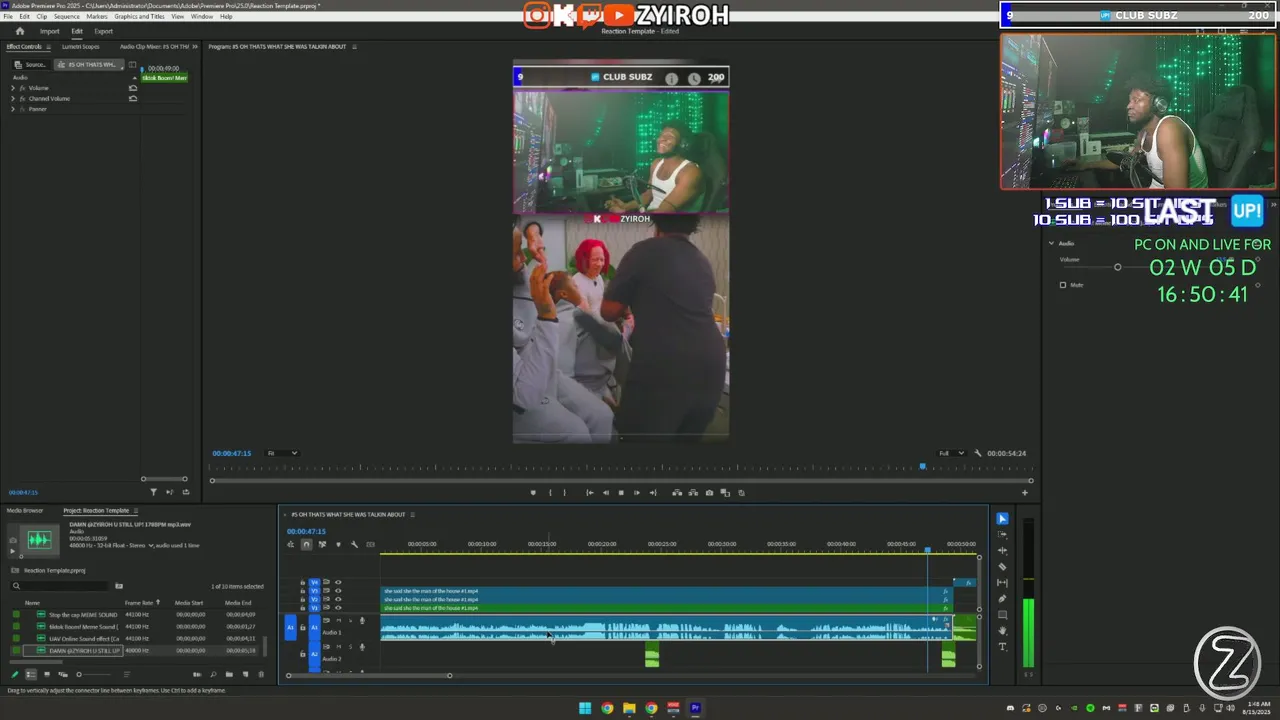The image size is (1280, 720).
Task: Mute the Audio 2 track
Action: coord(338,646)
